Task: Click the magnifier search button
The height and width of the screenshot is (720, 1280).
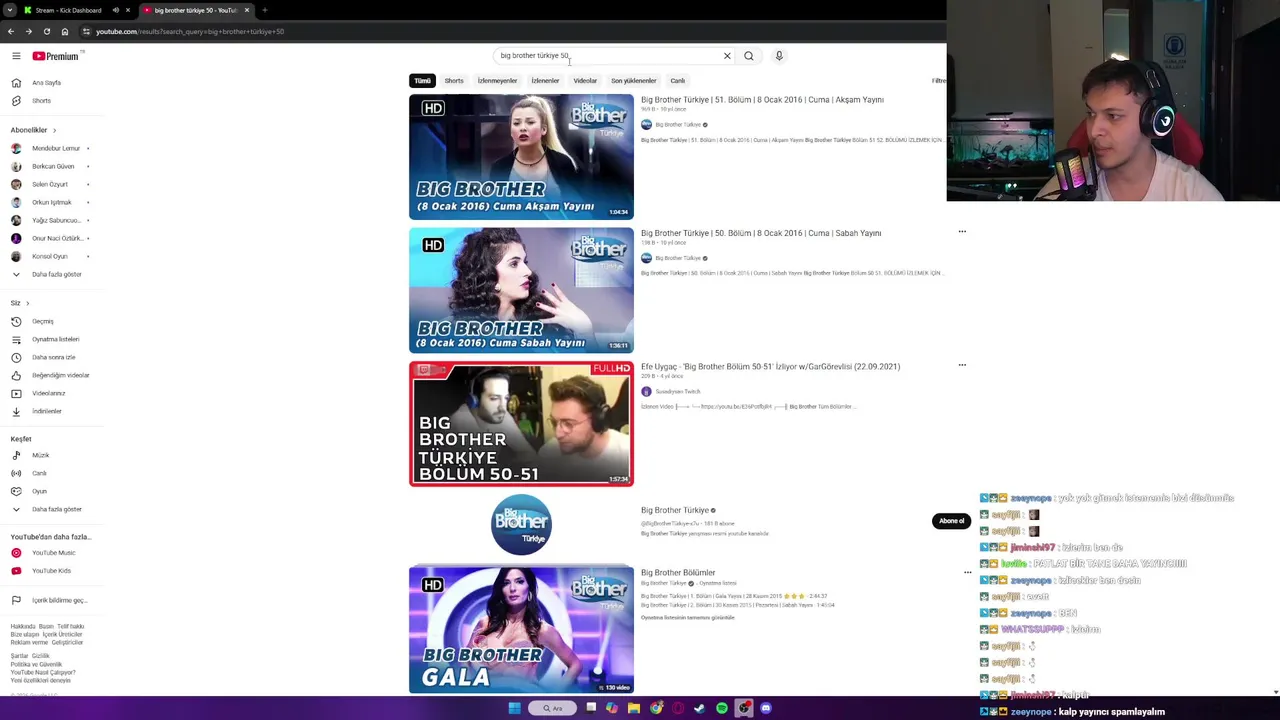Action: pyautogui.click(x=748, y=56)
